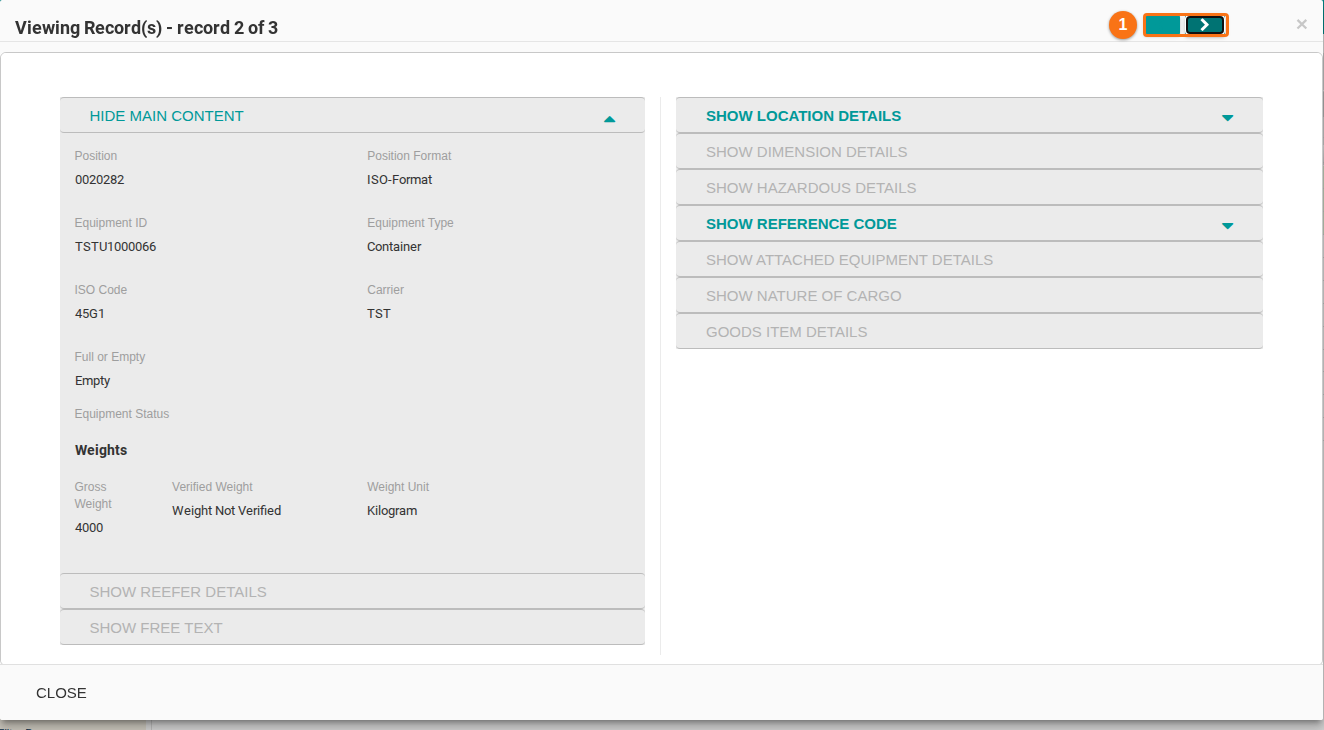Screen dimensions: 1324x730
Task: Expand Show Attached Equipment Details
Action: pos(969,260)
